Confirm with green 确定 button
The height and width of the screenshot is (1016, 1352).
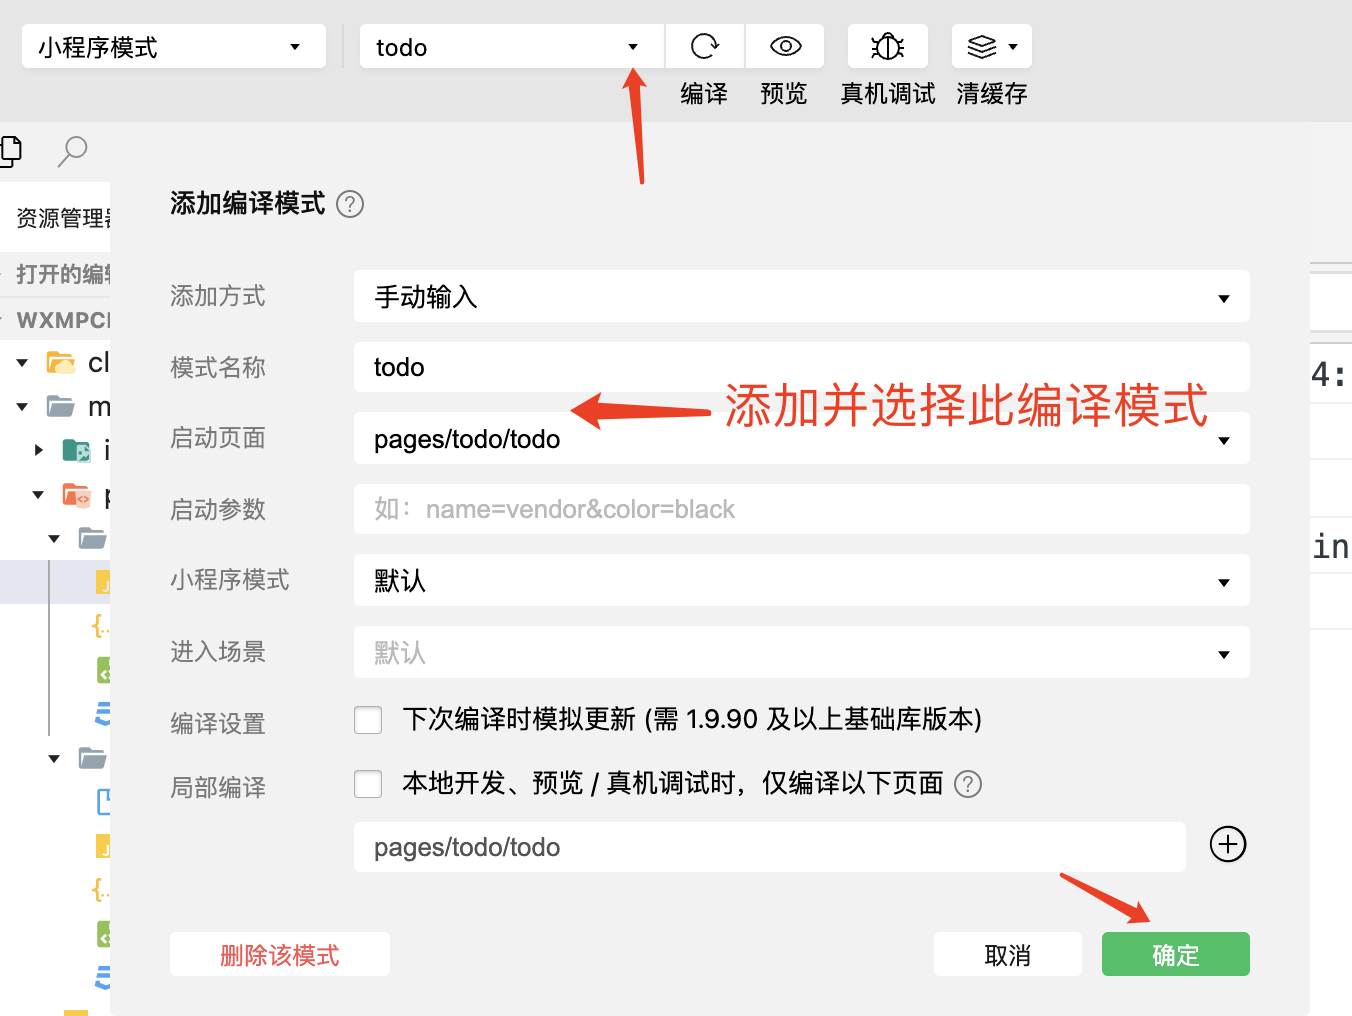(x=1176, y=955)
